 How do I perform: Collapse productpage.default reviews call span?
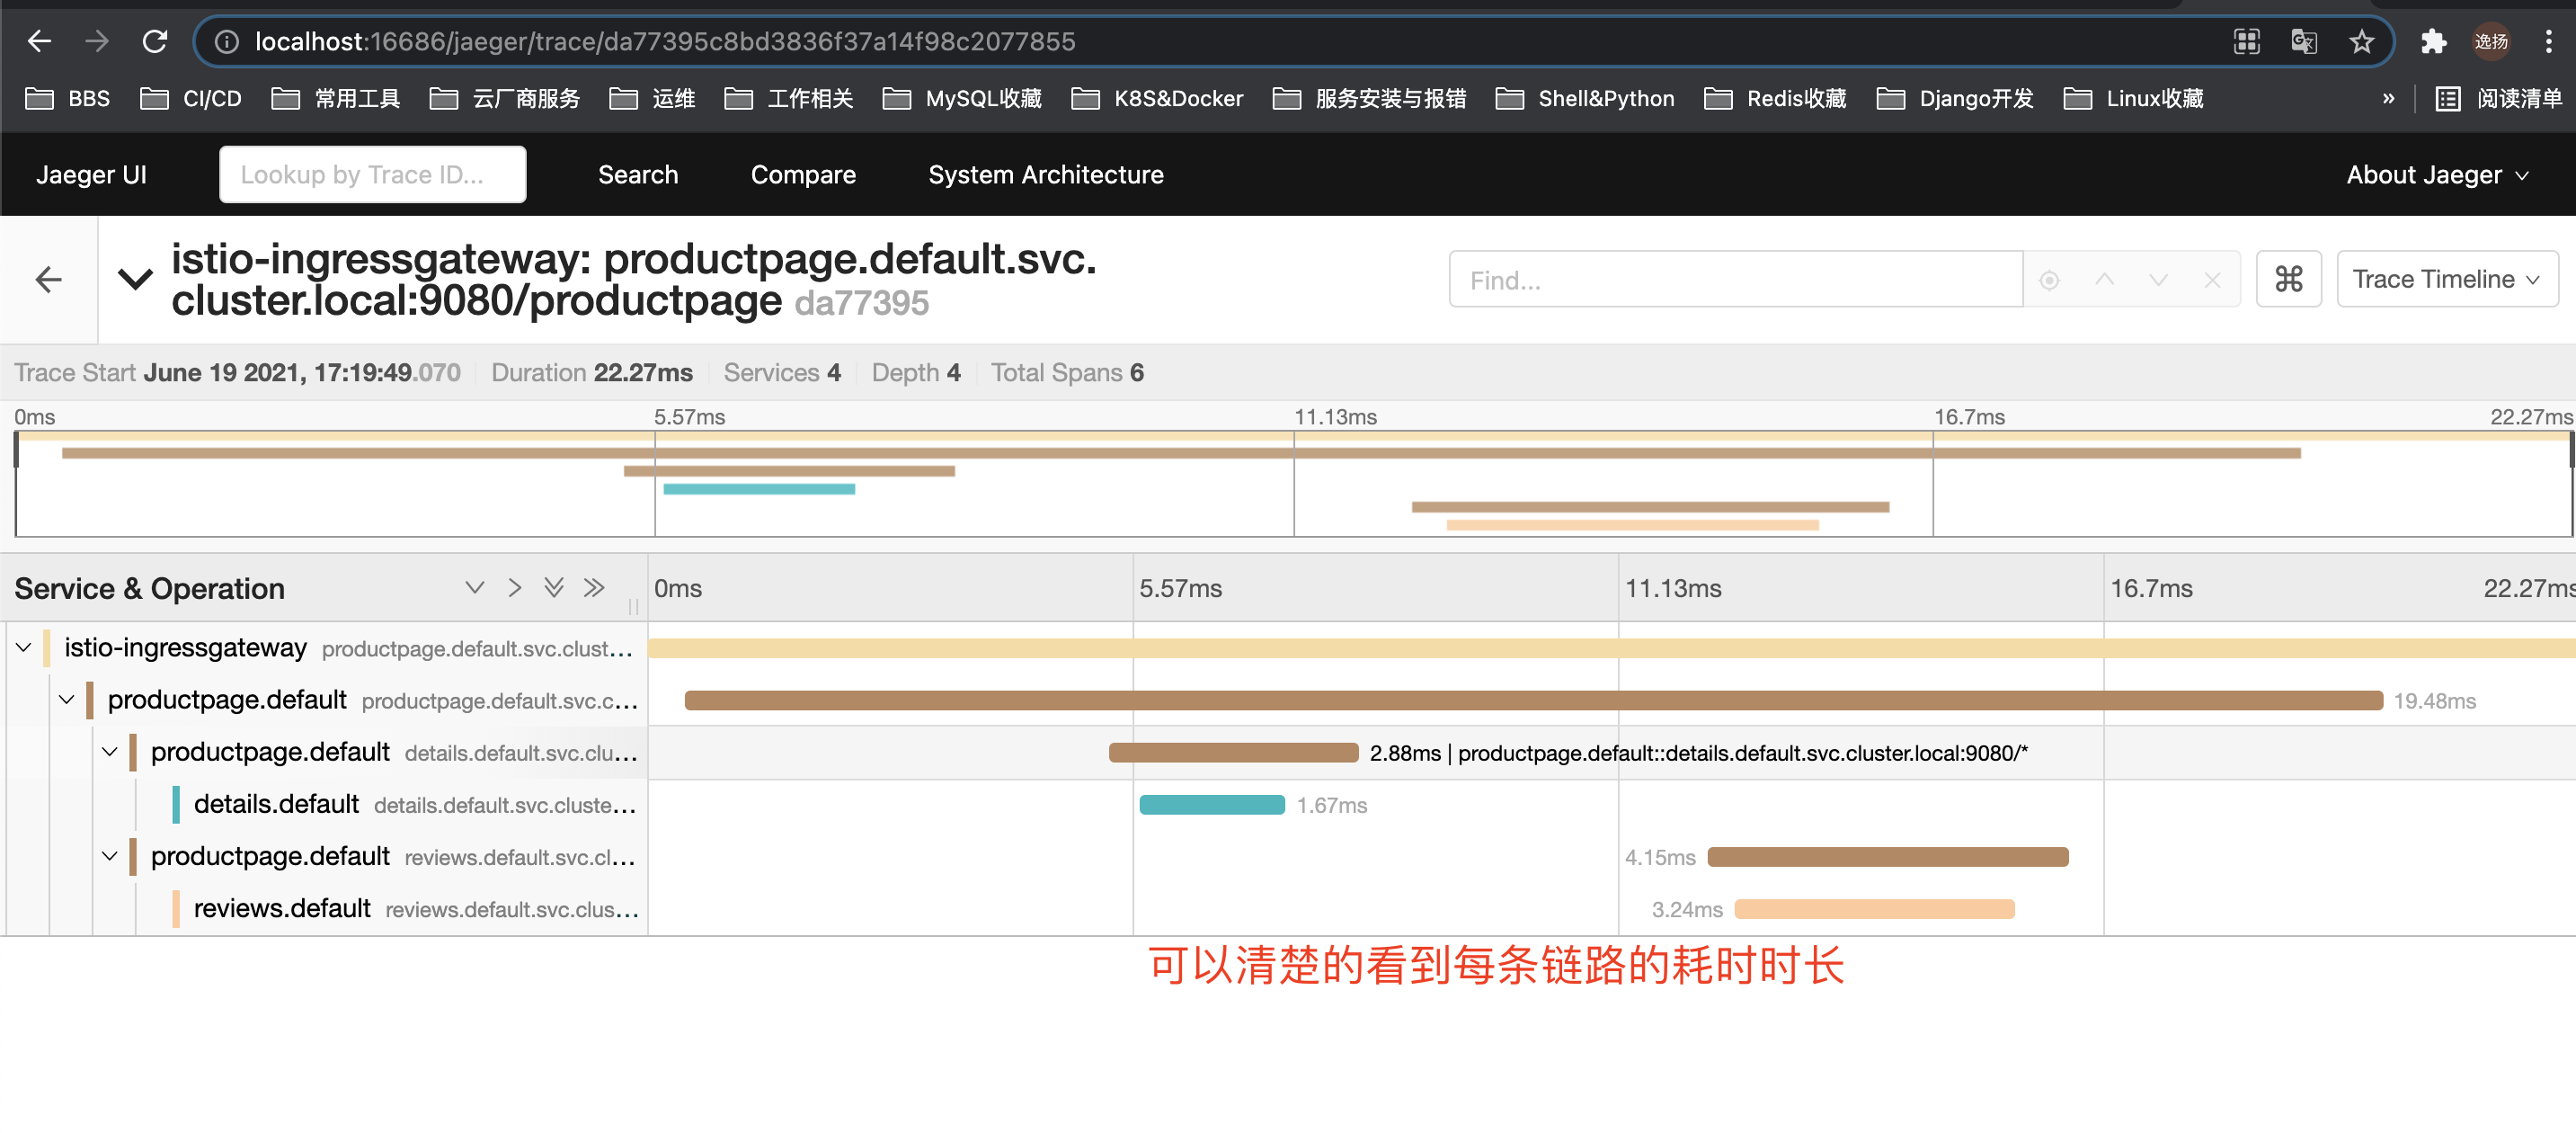(x=110, y=856)
